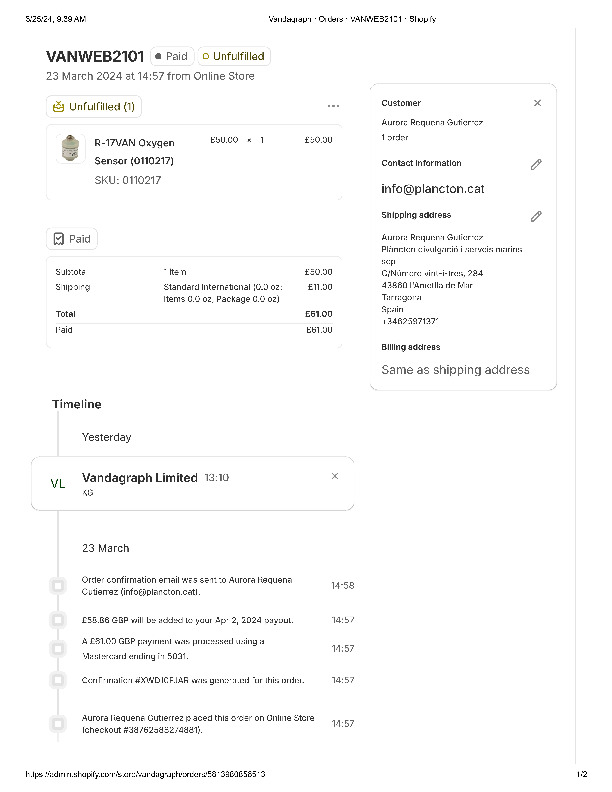The width and height of the screenshot is (612, 792).
Task: Open customer Aurora Requena Gutierrez profile
Action: pos(432,123)
